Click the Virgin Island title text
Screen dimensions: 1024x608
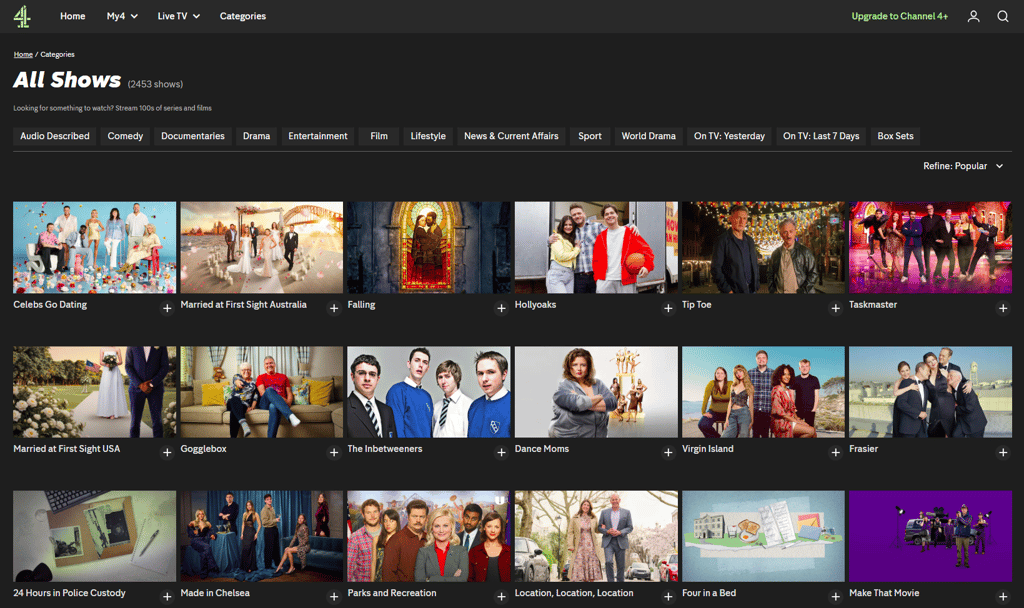[708, 449]
